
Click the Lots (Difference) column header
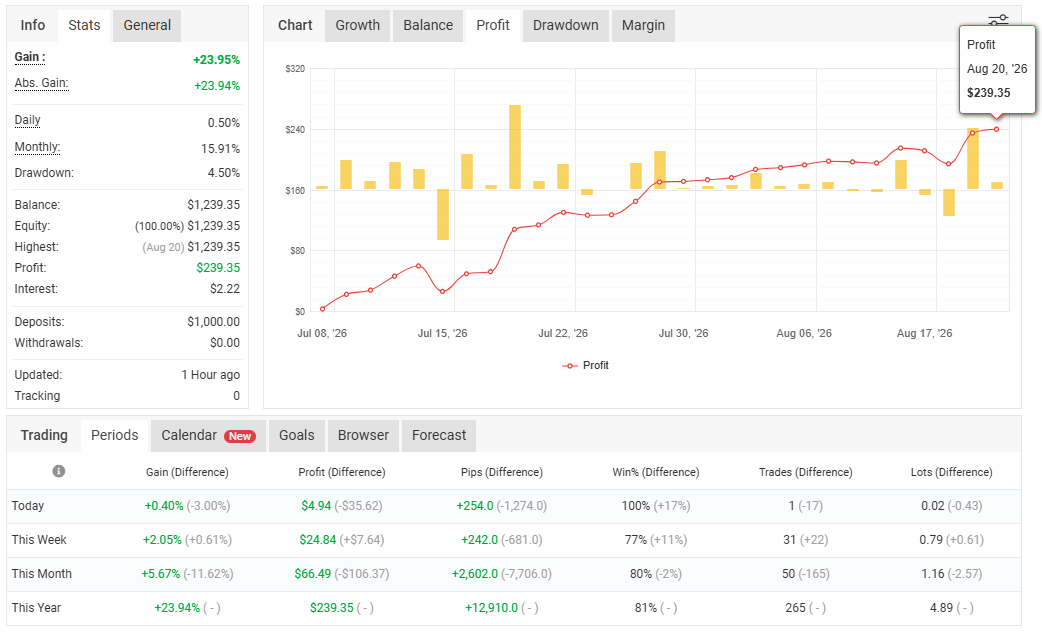point(952,472)
